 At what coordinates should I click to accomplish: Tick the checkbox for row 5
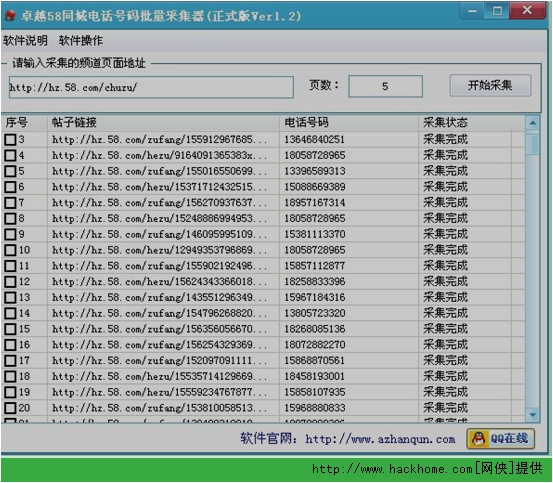[10, 171]
